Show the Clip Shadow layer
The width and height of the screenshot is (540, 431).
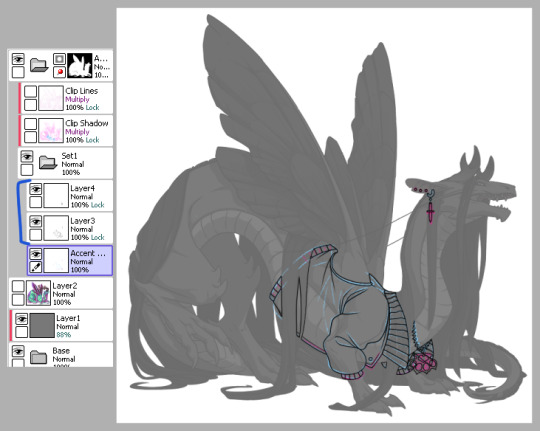[30, 124]
